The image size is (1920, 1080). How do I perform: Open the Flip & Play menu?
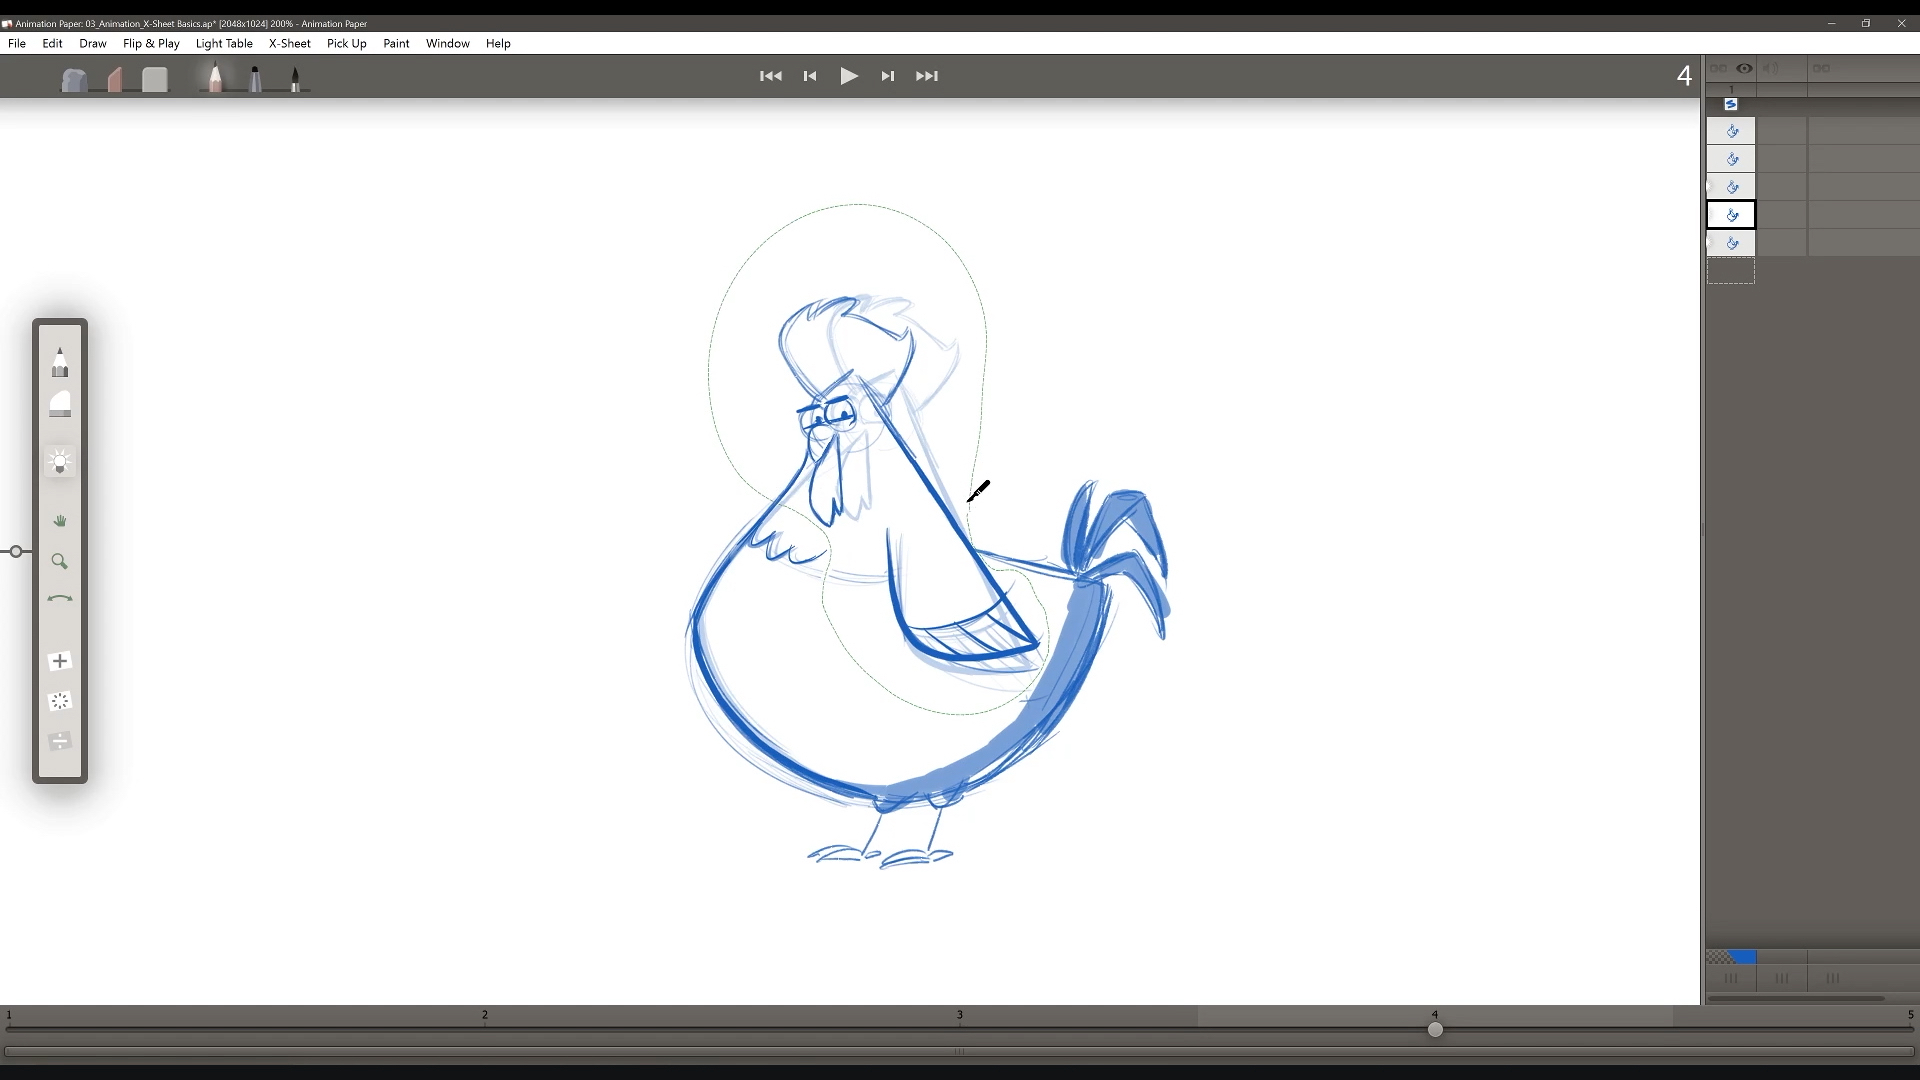tap(151, 43)
